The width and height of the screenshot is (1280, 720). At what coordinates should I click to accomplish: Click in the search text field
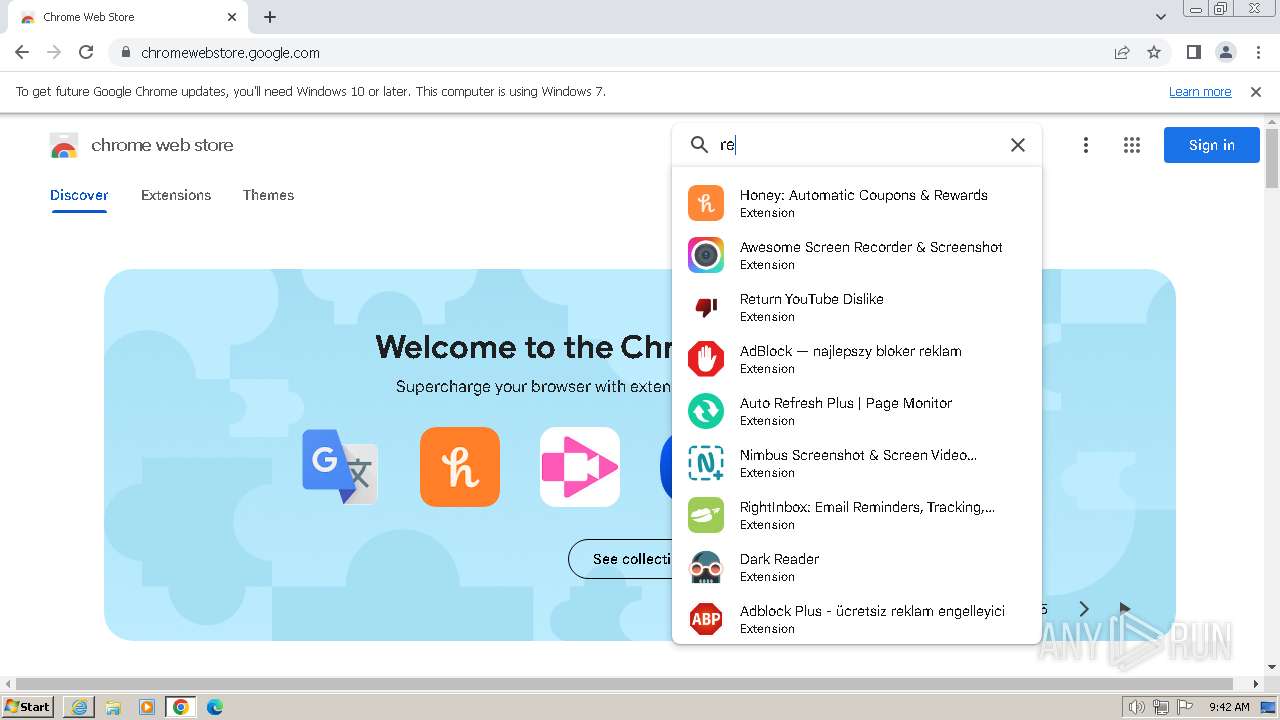click(860, 145)
